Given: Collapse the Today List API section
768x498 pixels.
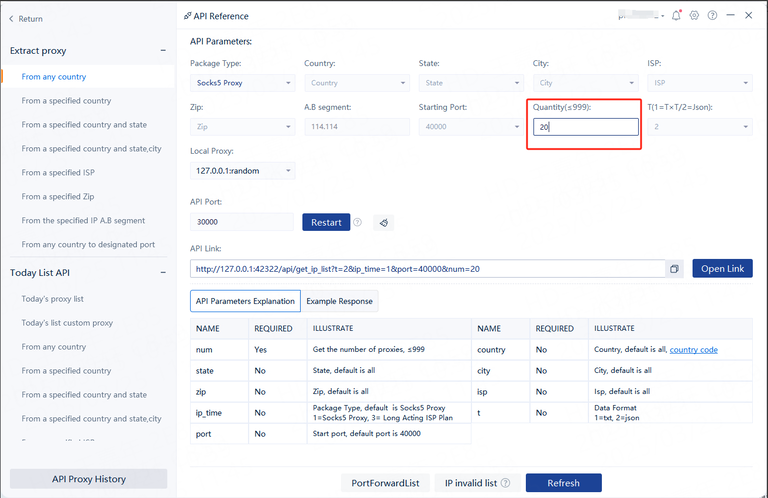Looking at the screenshot, I should [x=163, y=272].
